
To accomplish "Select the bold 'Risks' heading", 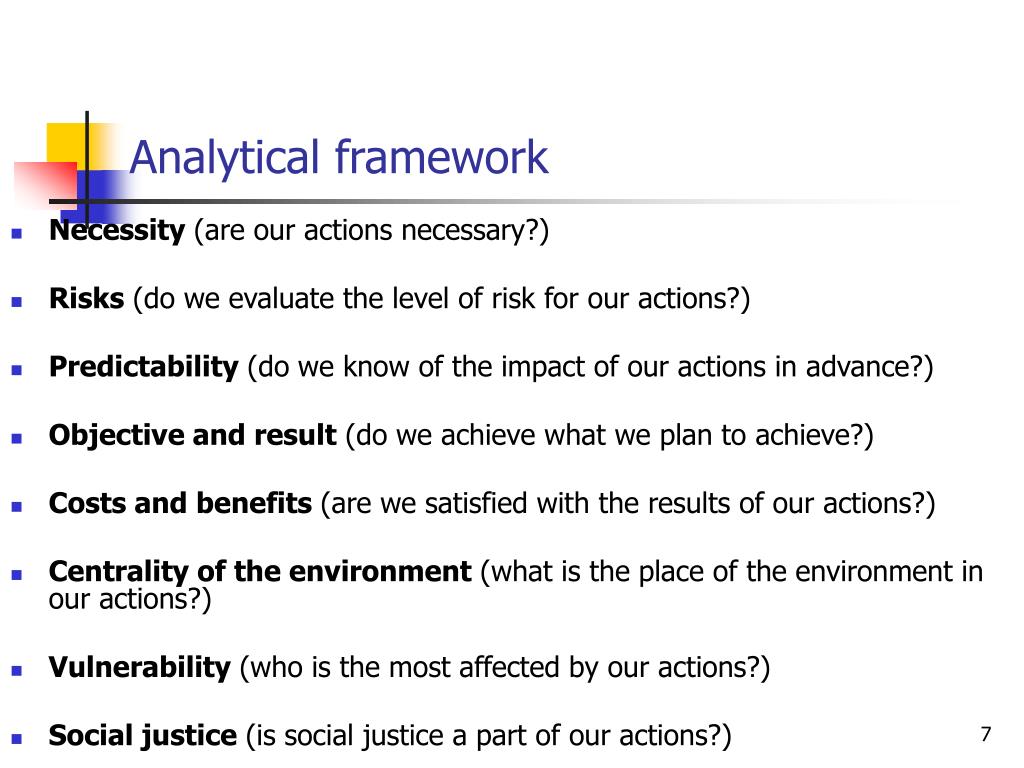I will coord(86,298).
